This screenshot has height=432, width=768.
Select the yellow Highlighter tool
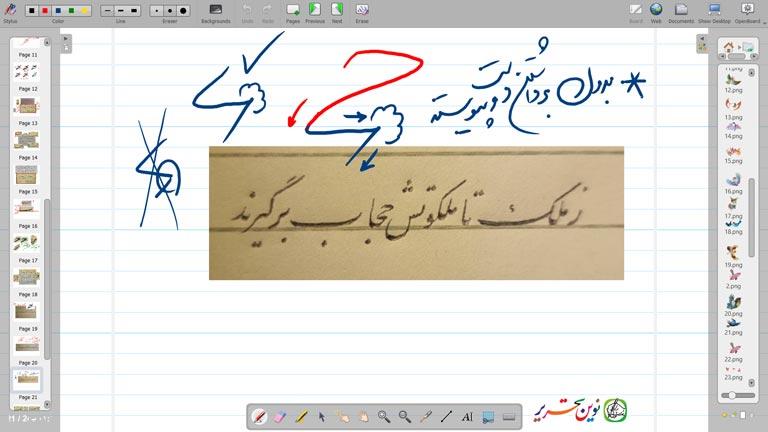click(301, 416)
